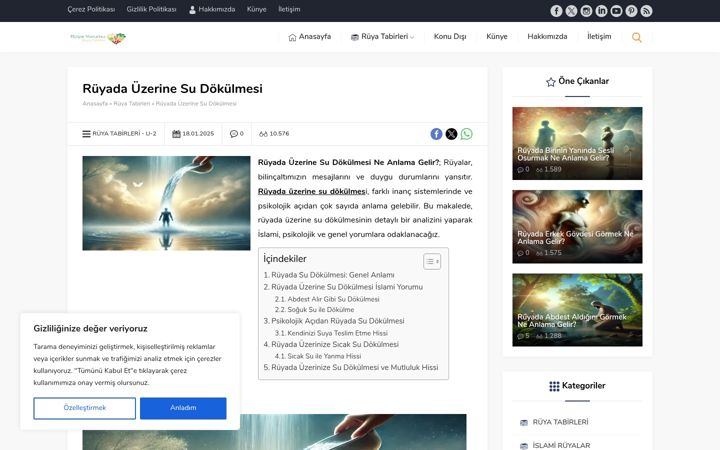Share article on X via black icon
720x450 pixels.
pos(451,134)
